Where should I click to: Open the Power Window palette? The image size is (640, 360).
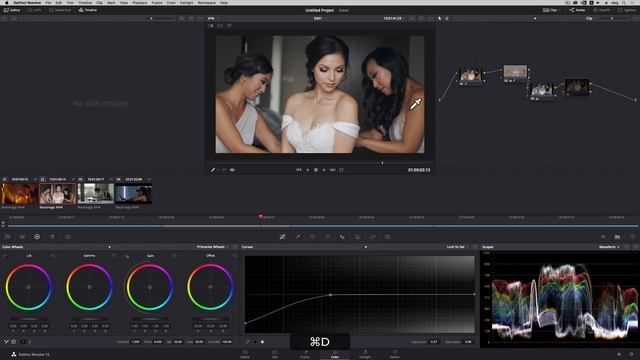click(312, 237)
